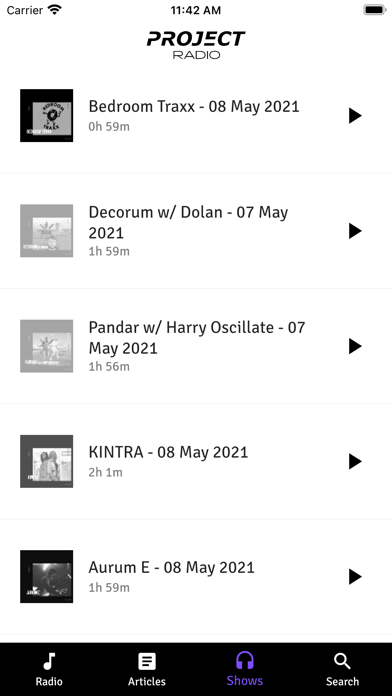The image size is (392, 696).
Task: Open KINTRA cover thumbnail
Action: (47, 462)
